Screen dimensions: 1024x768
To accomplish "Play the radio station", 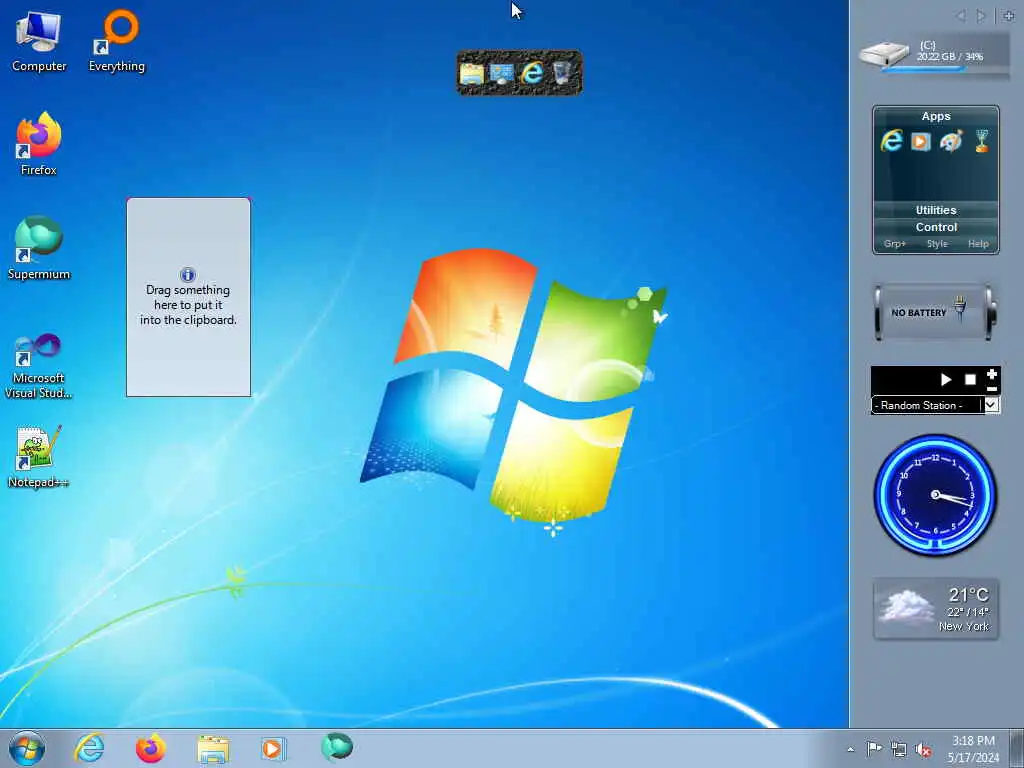I will point(946,379).
